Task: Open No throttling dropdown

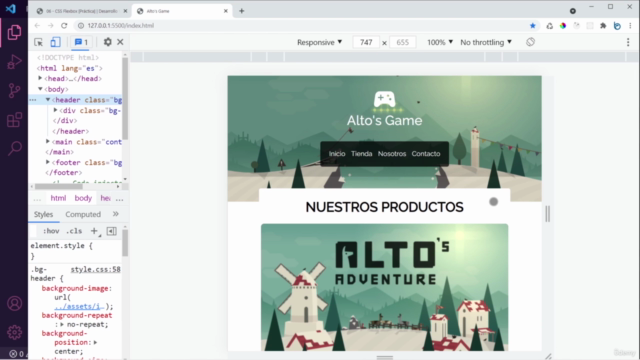Action: [486, 42]
